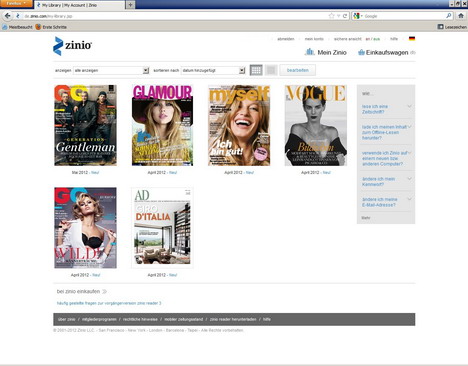Click the browser back arrow

pyautogui.click(x=7, y=16)
